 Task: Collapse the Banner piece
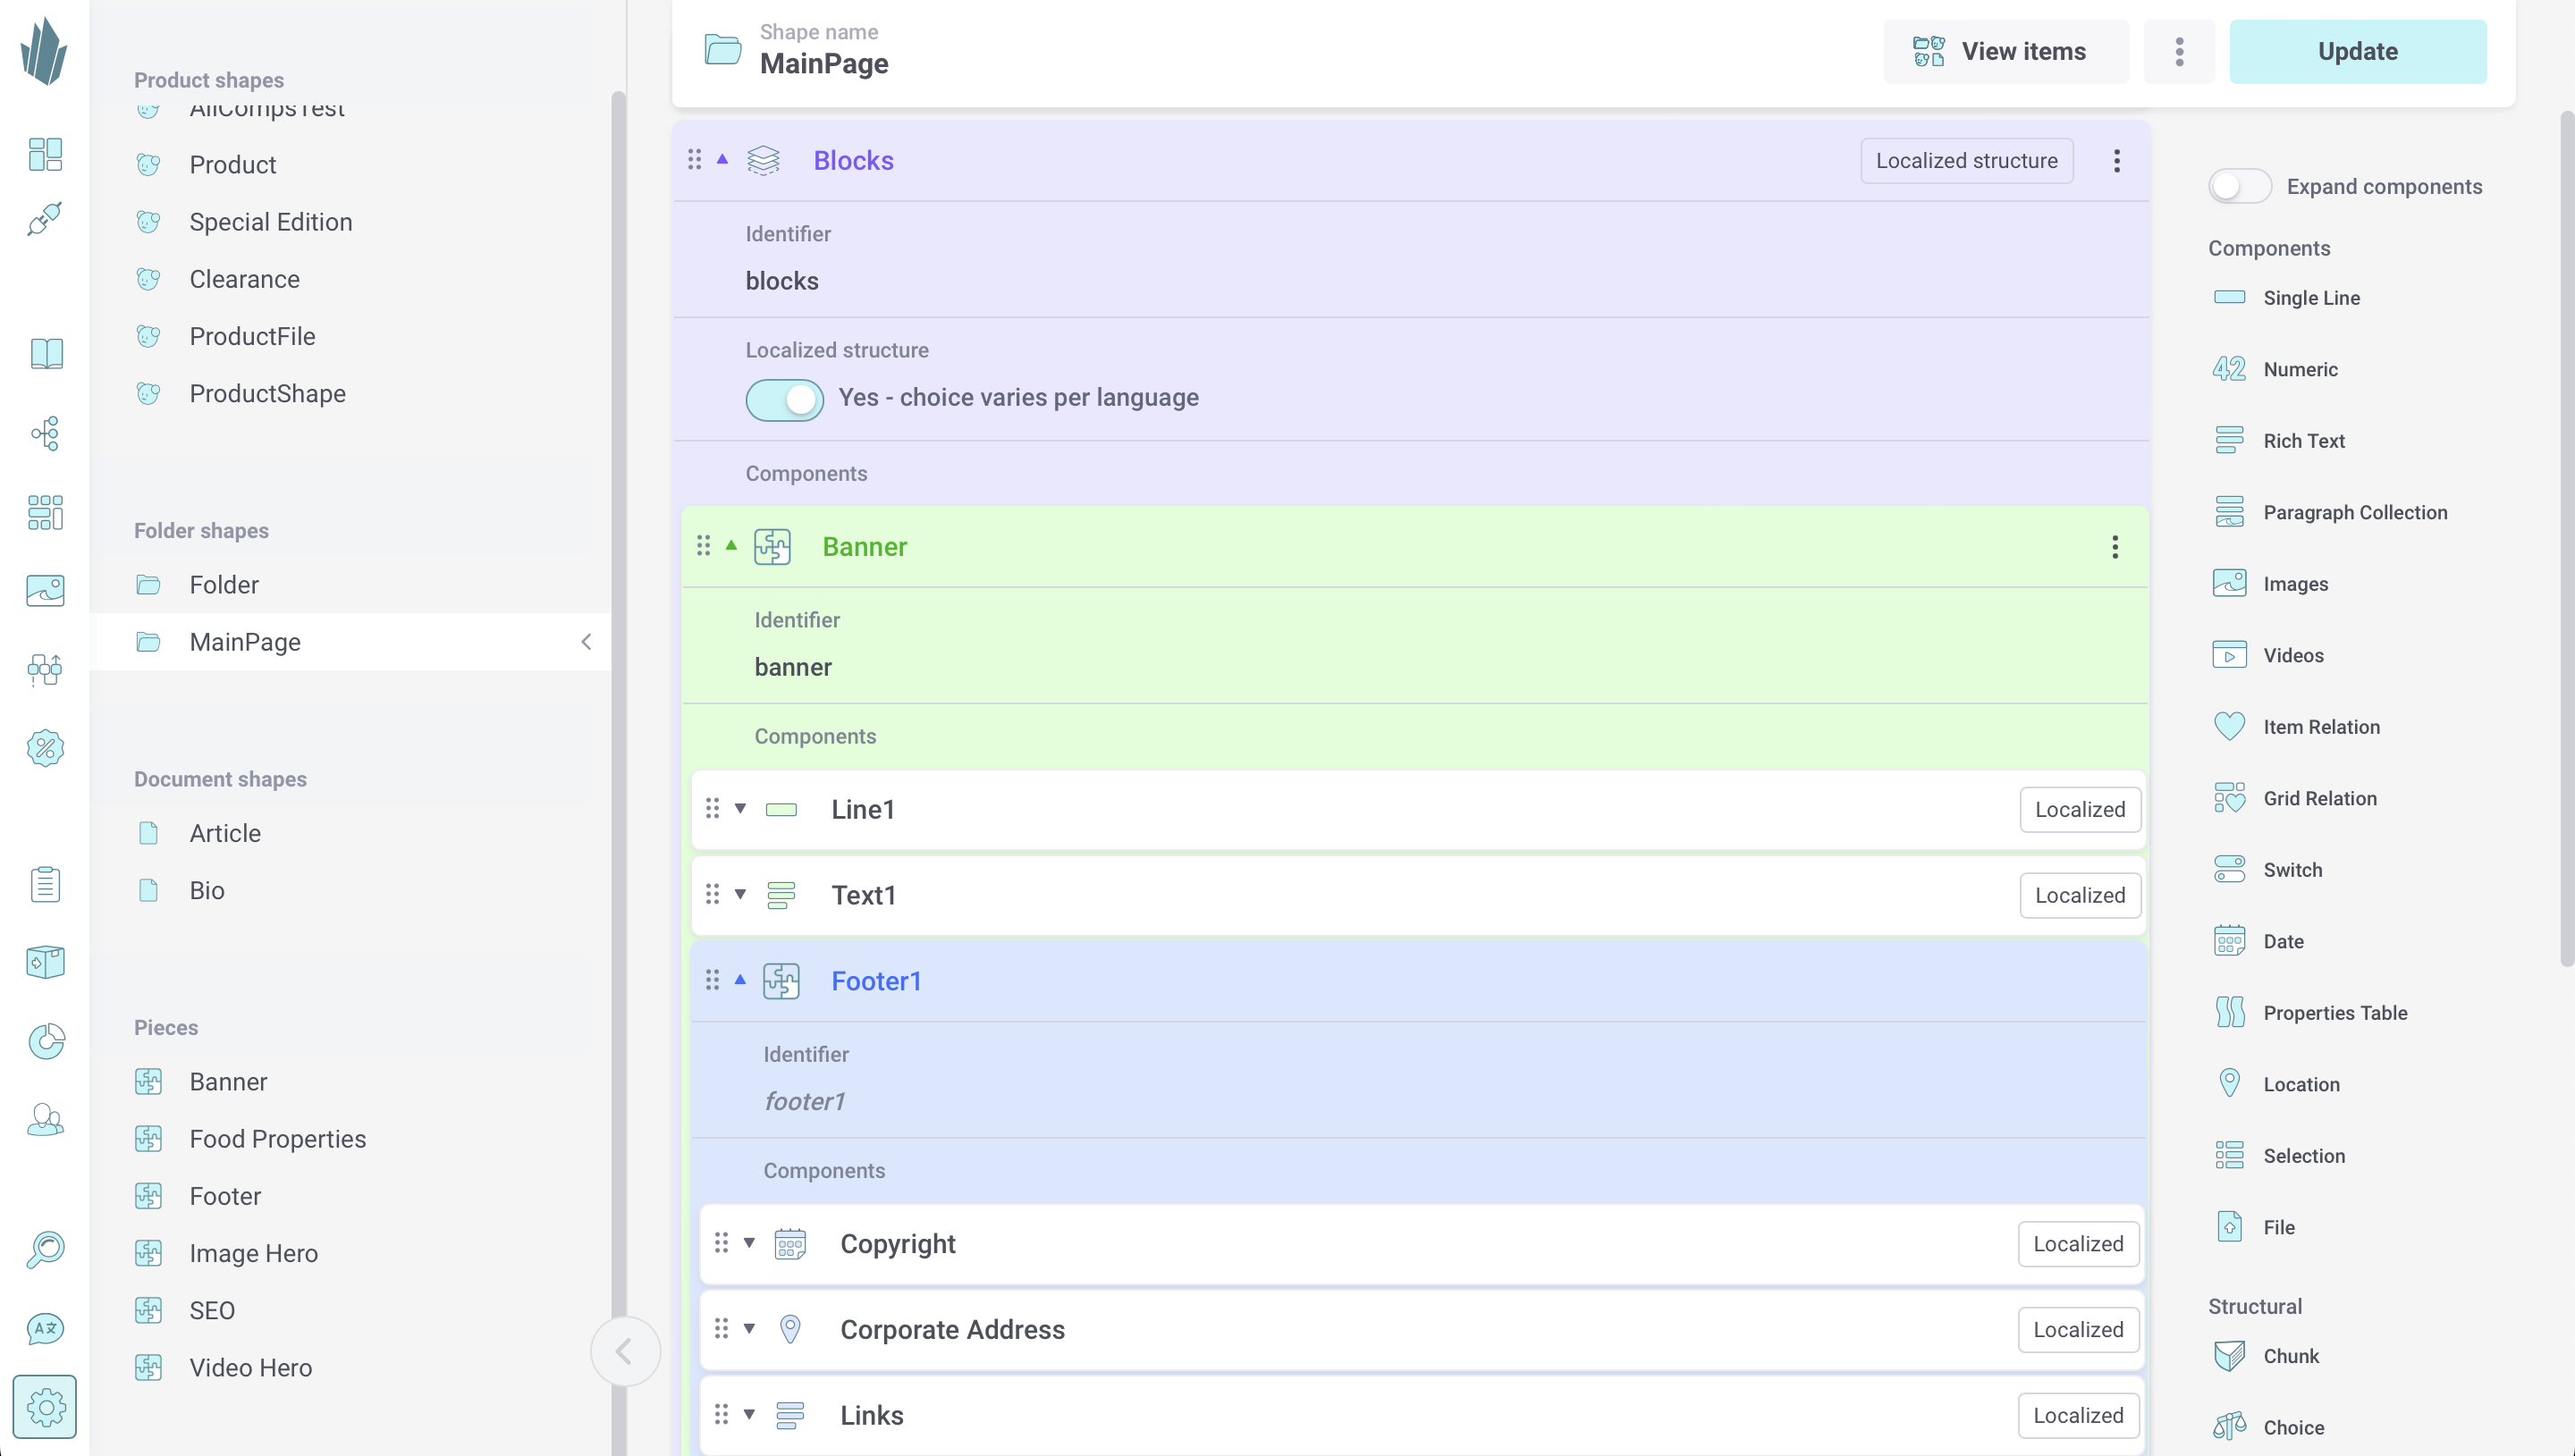pyautogui.click(x=731, y=545)
